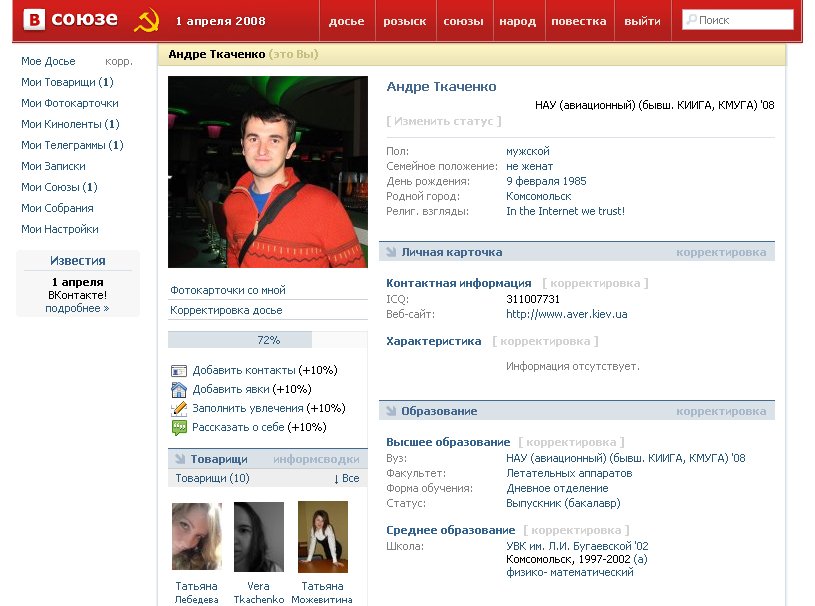Collapse the Личная карточка section

[x=391, y=253]
